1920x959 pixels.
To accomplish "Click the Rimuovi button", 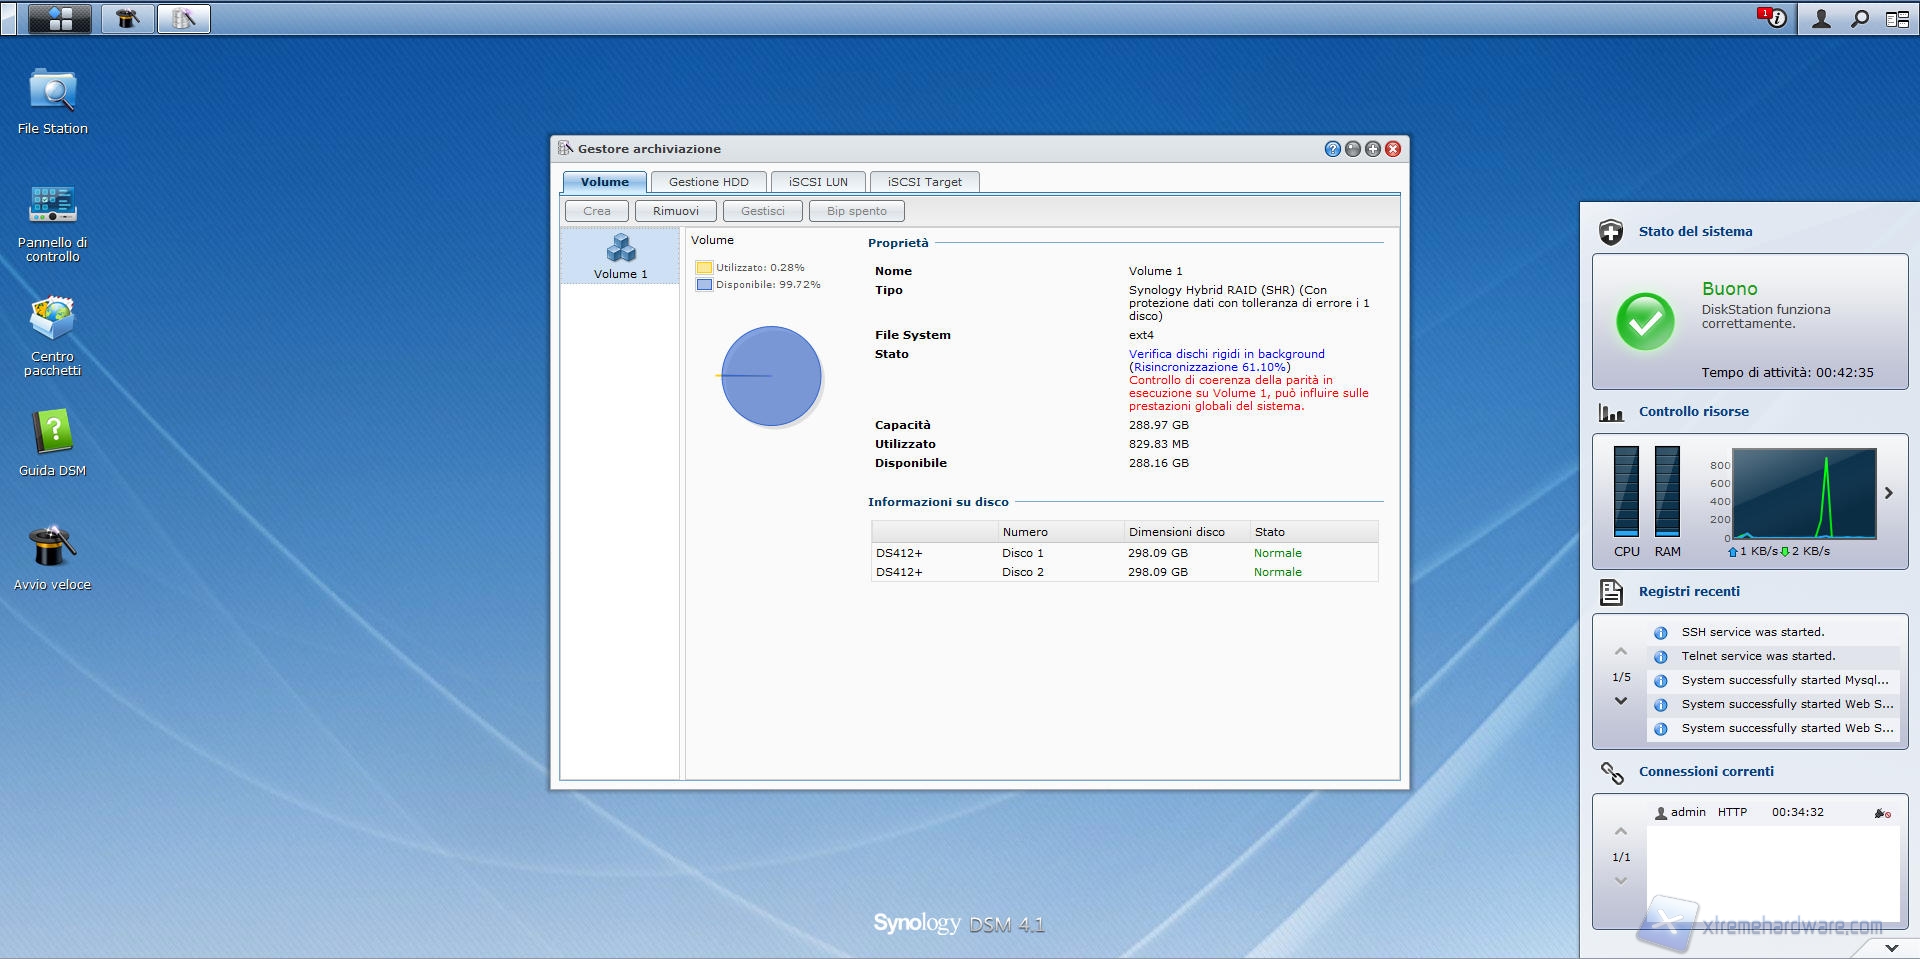I will click(675, 211).
